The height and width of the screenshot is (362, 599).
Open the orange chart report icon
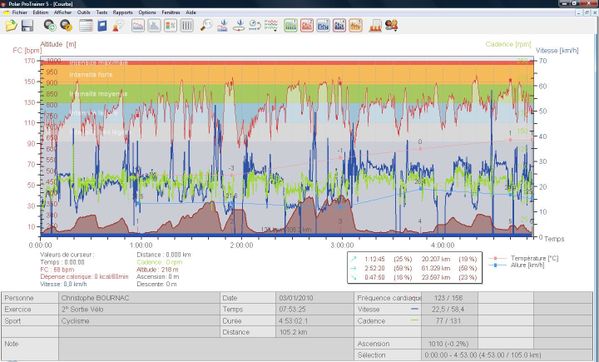(355, 26)
